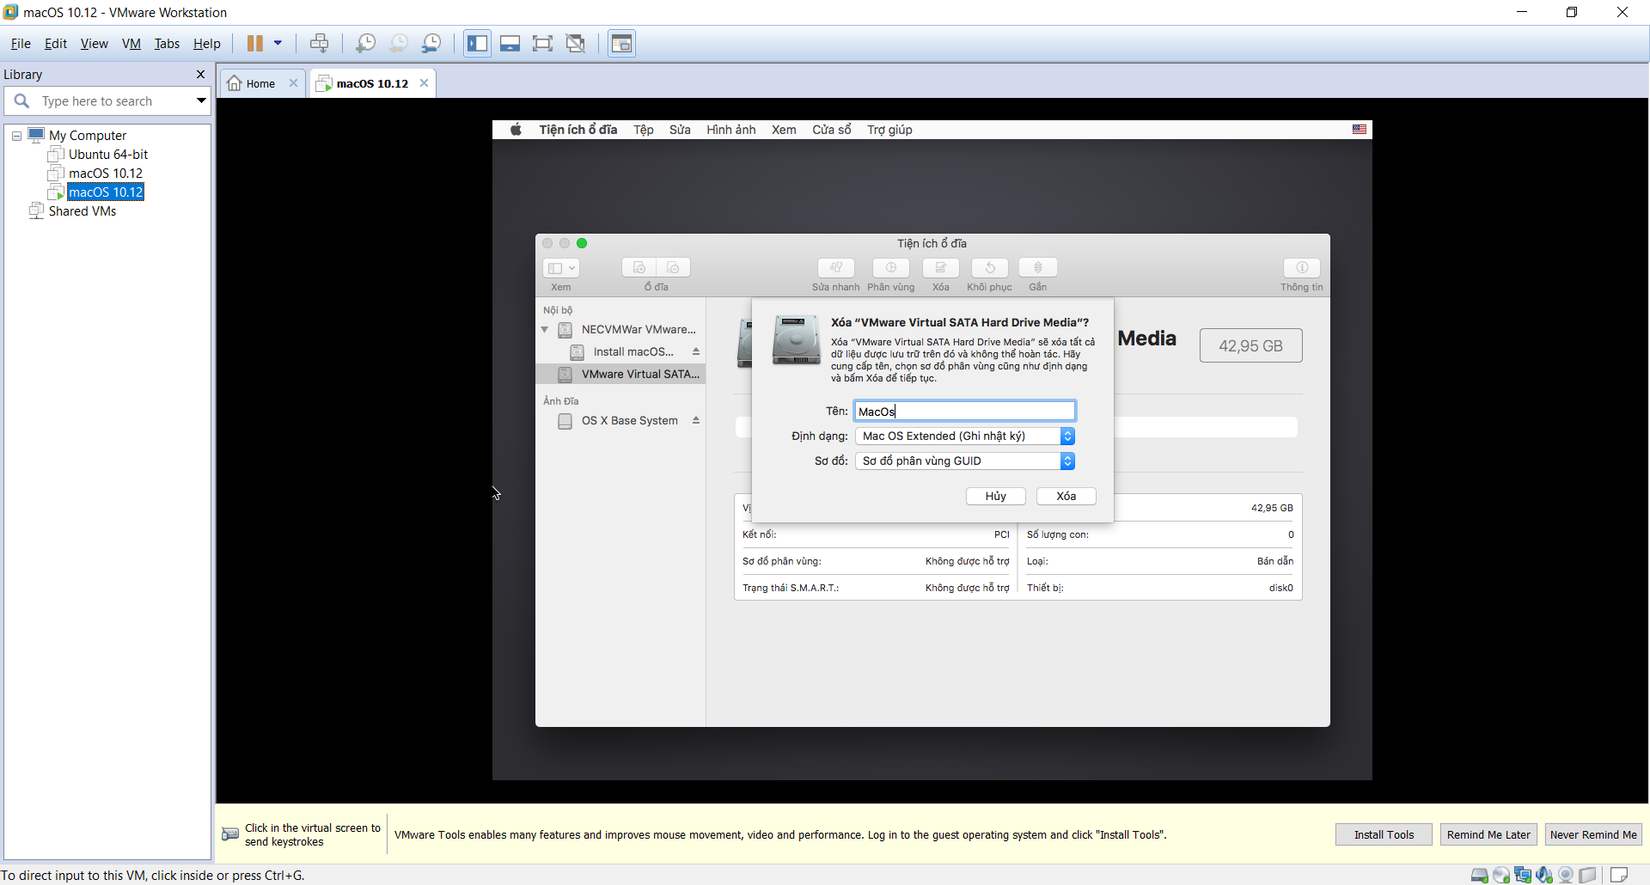
Task: Click the sound card status bar icon
Action: pyautogui.click(x=1545, y=875)
